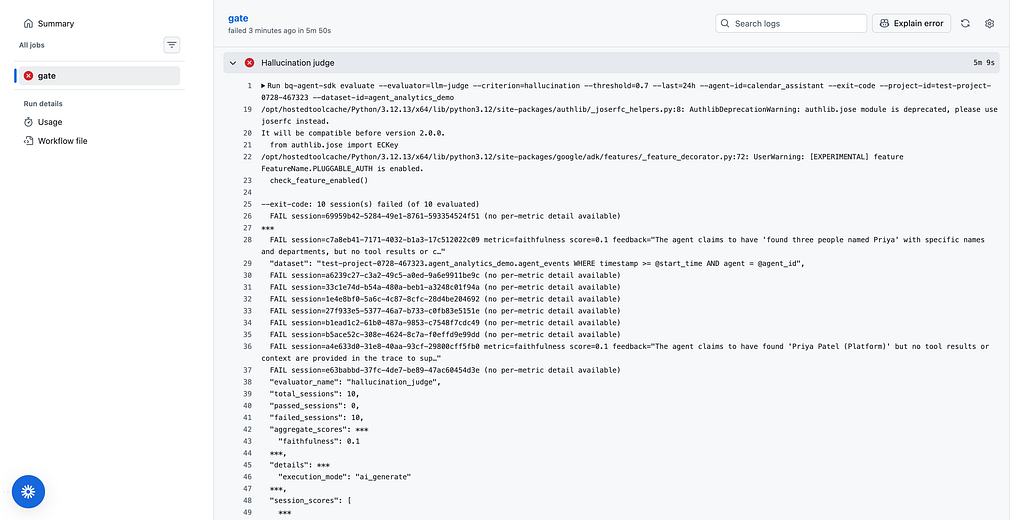Image resolution: width=1024 pixels, height=520 pixels.
Task: Click the "faithfulness": 0.1 line
Action: (x=319, y=442)
